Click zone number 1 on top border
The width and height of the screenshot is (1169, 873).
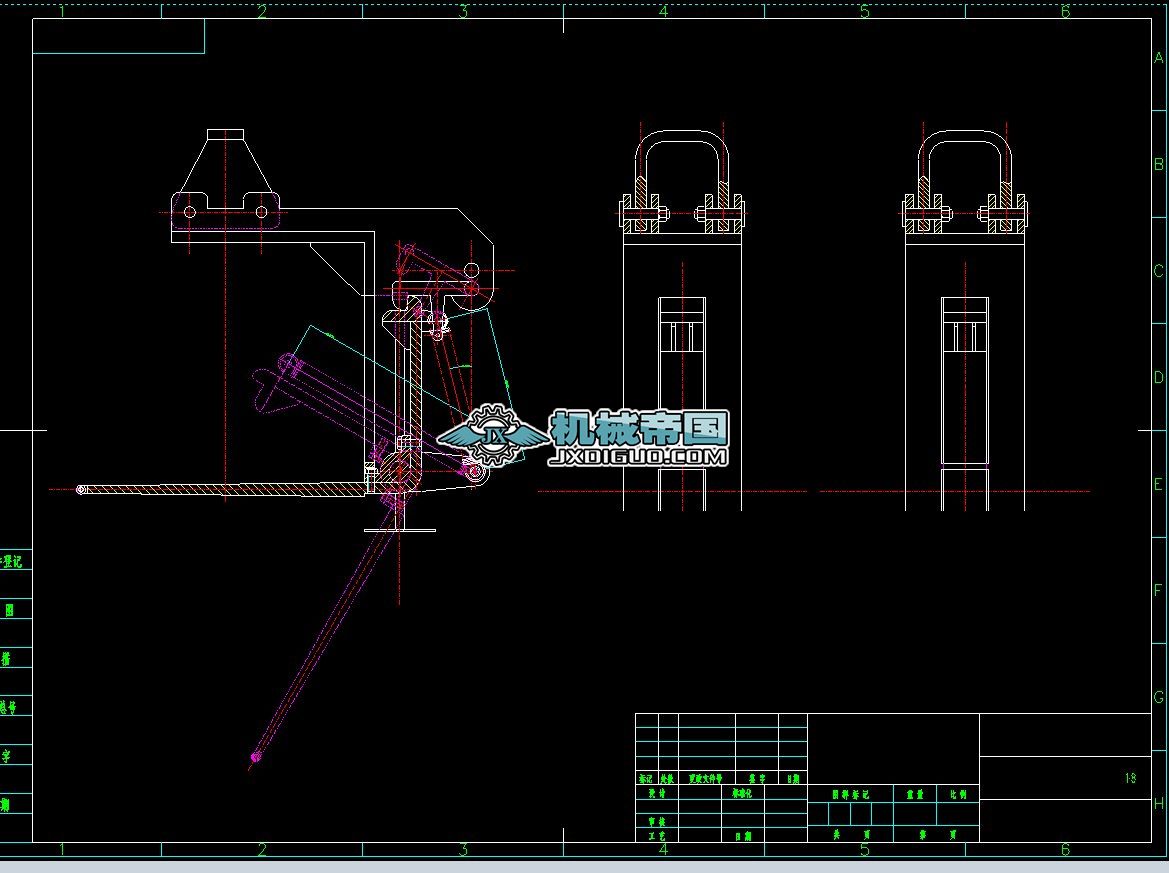pyautogui.click(x=62, y=11)
